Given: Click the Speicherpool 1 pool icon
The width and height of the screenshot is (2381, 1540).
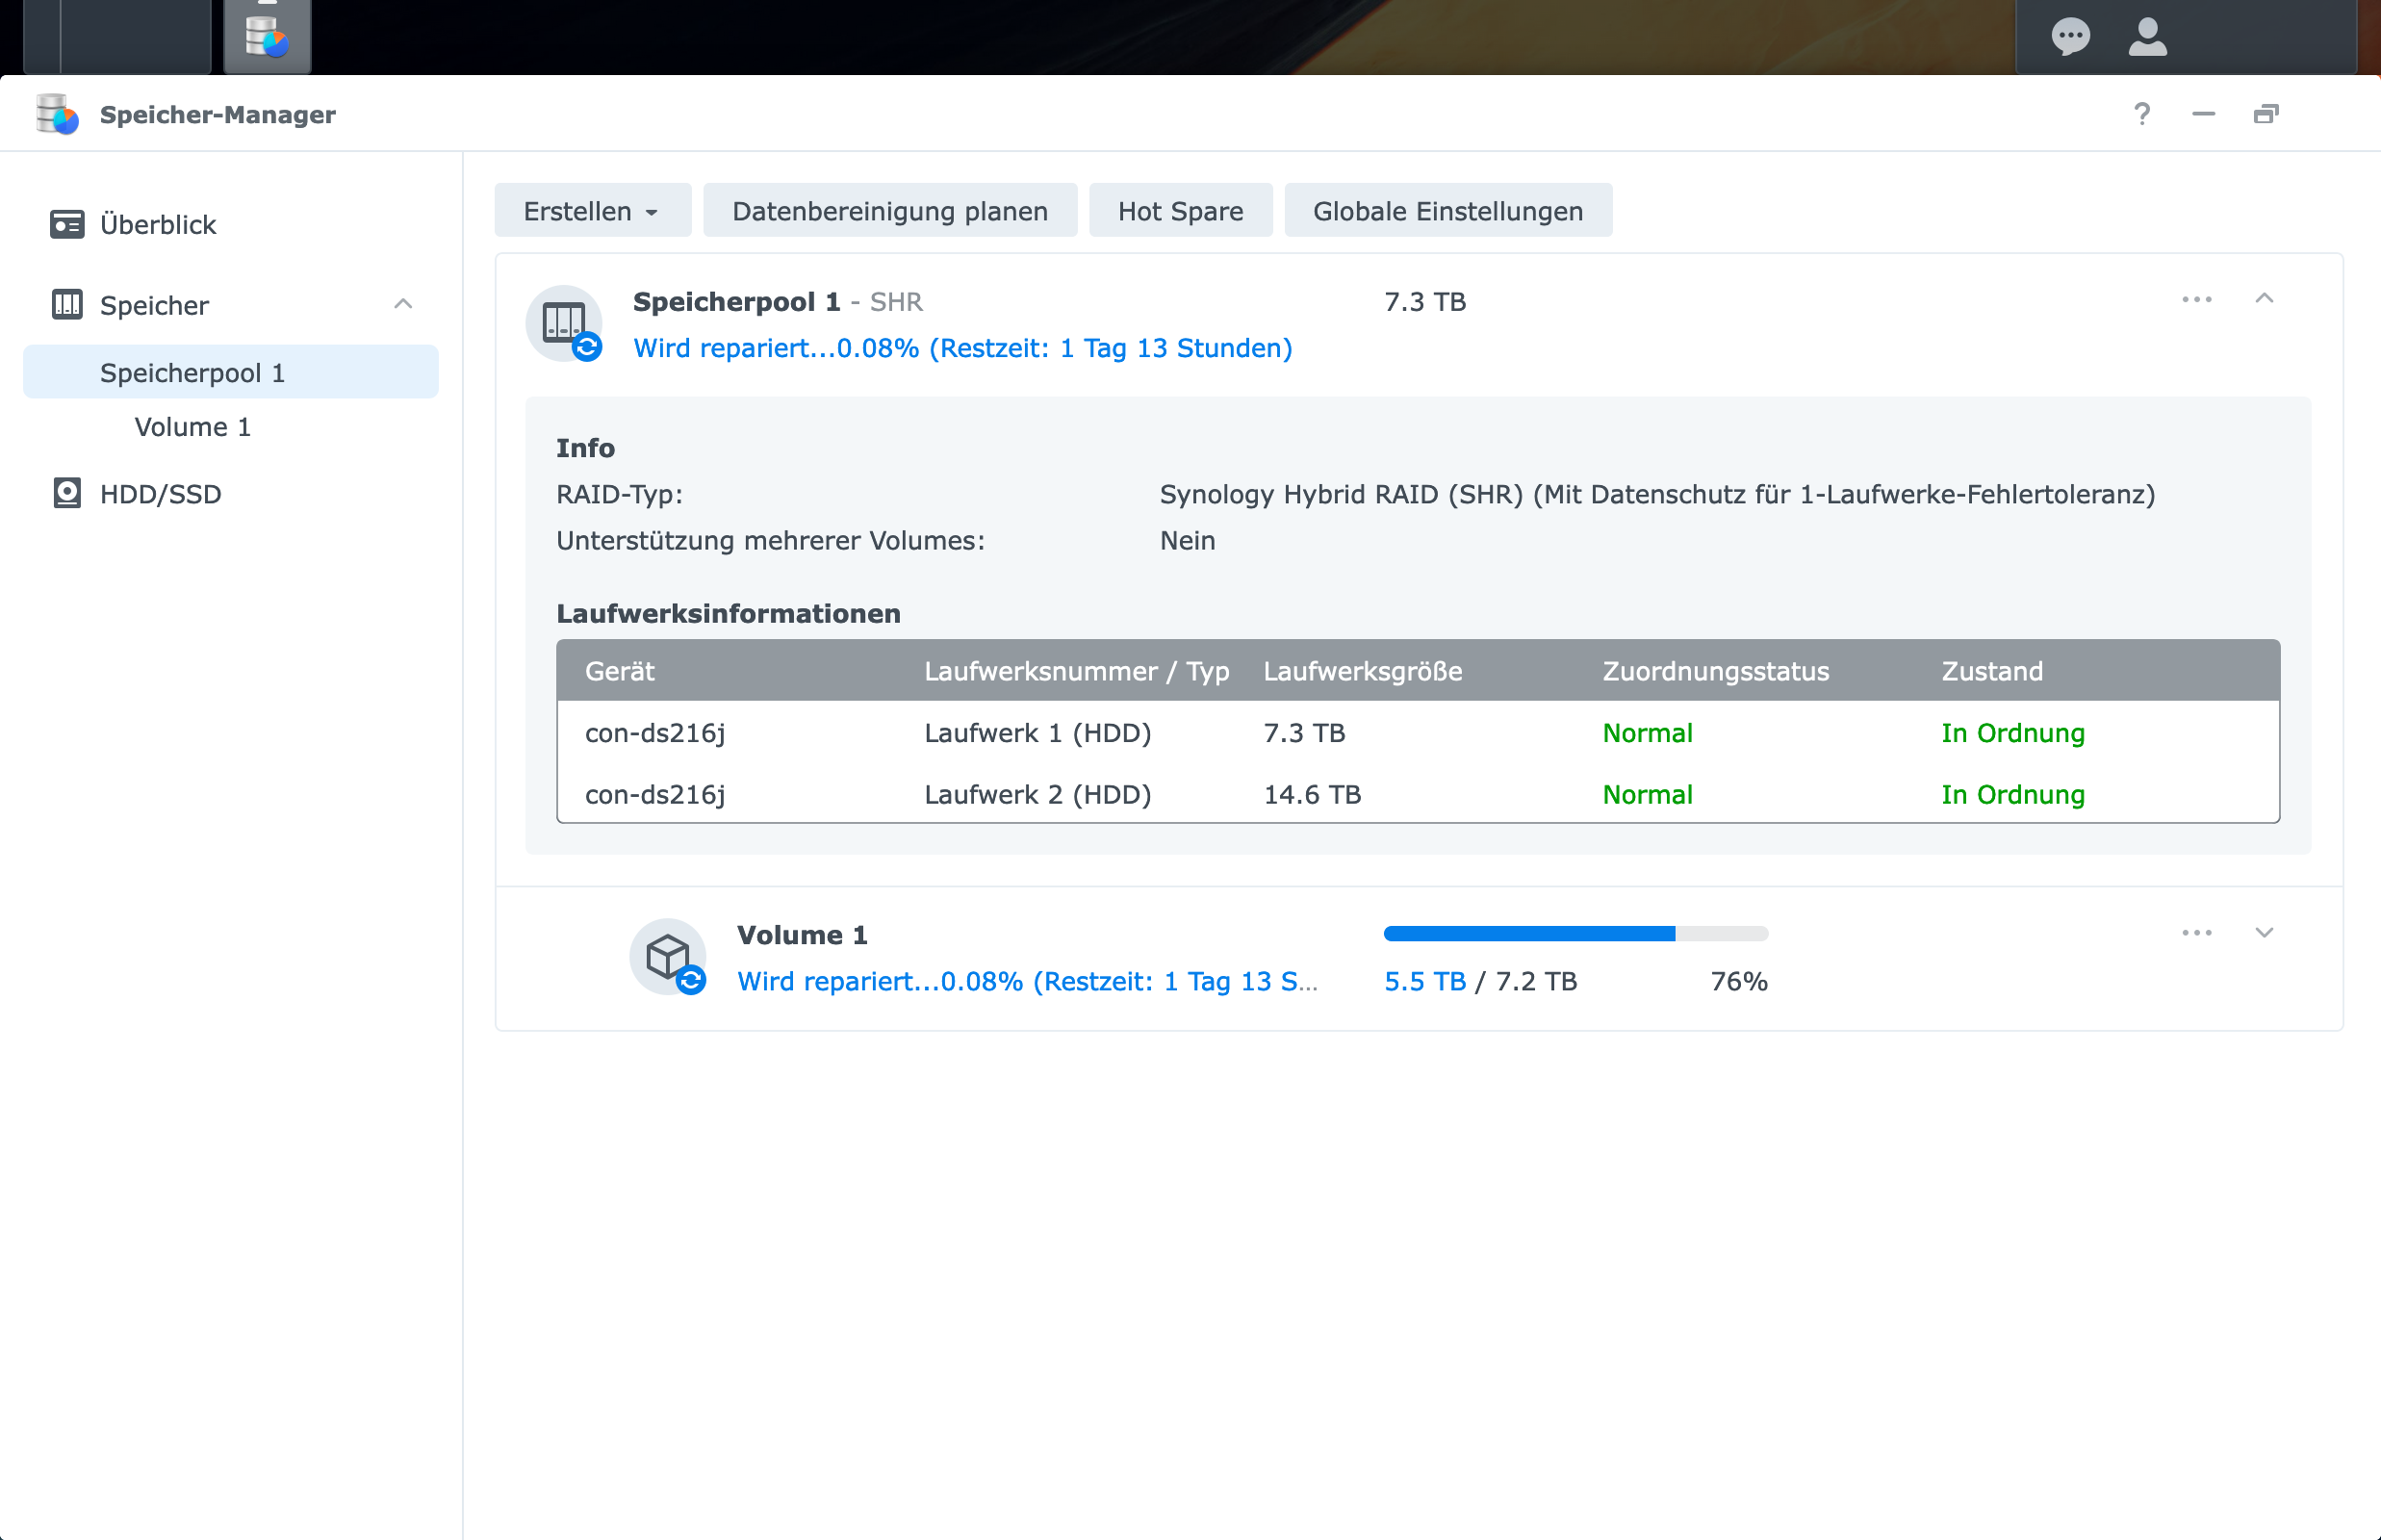Looking at the screenshot, I should pos(564,323).
